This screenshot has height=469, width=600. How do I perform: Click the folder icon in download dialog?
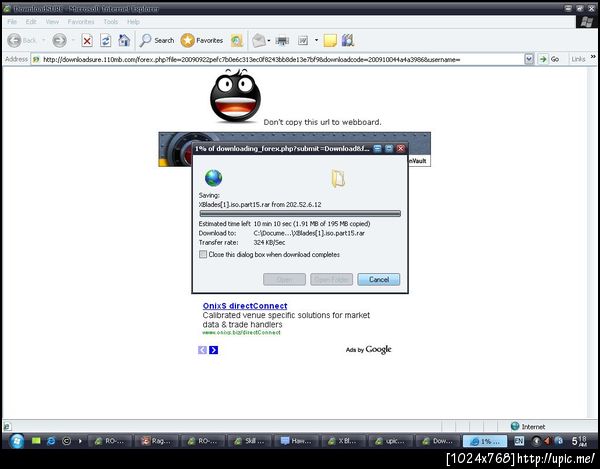[338, 178]
